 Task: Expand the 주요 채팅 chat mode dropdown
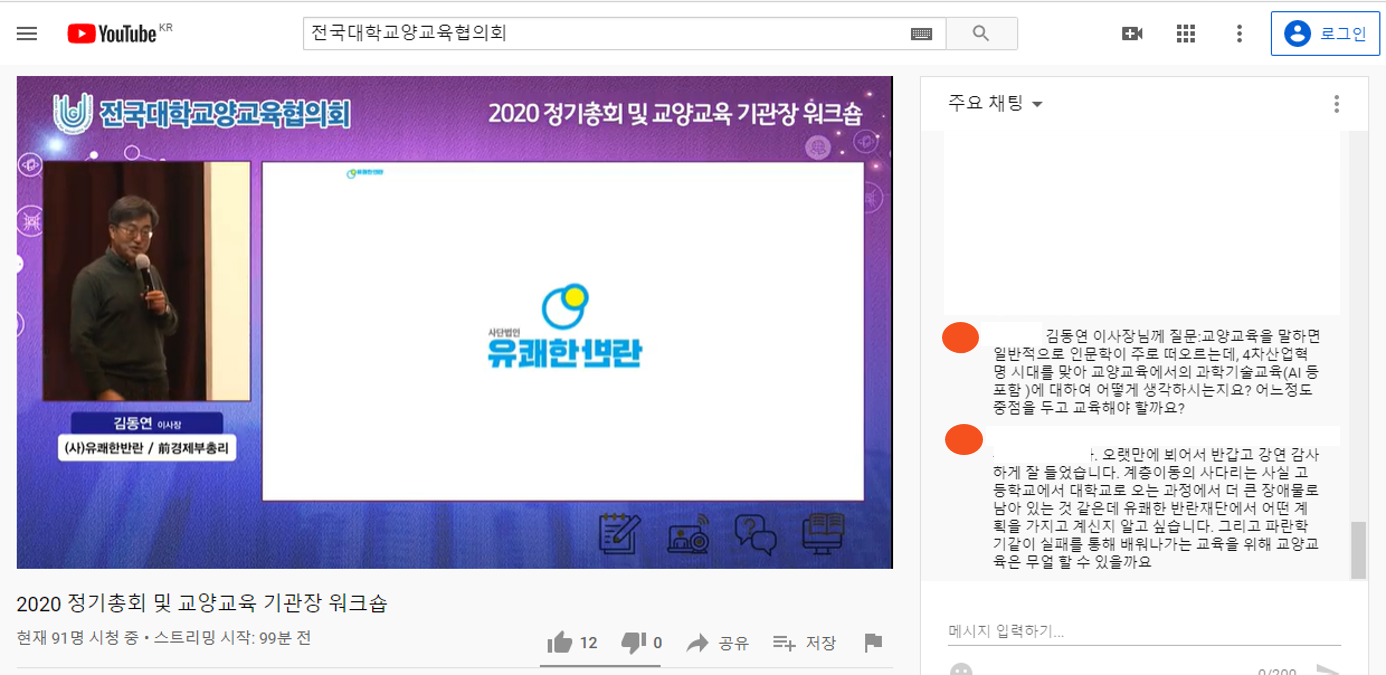click(996, 104)
